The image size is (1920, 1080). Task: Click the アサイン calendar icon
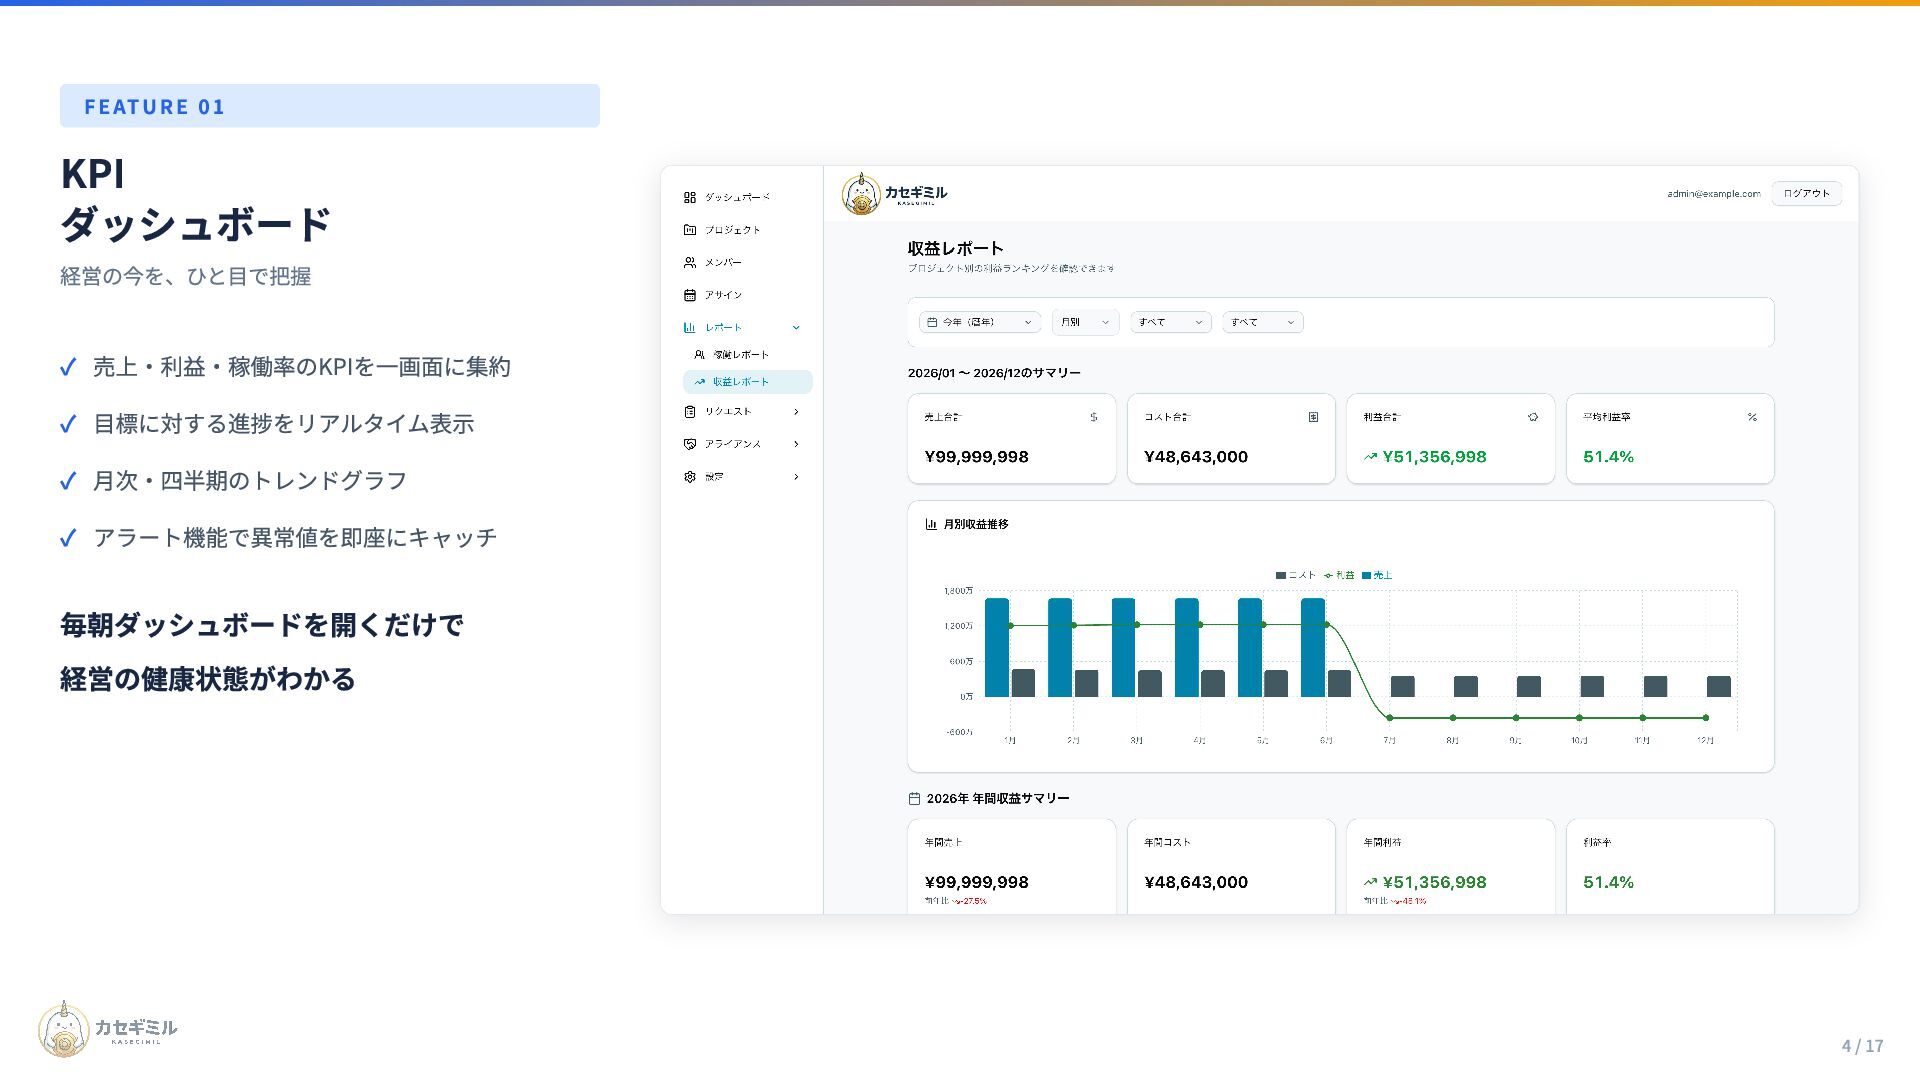point(689,295)
